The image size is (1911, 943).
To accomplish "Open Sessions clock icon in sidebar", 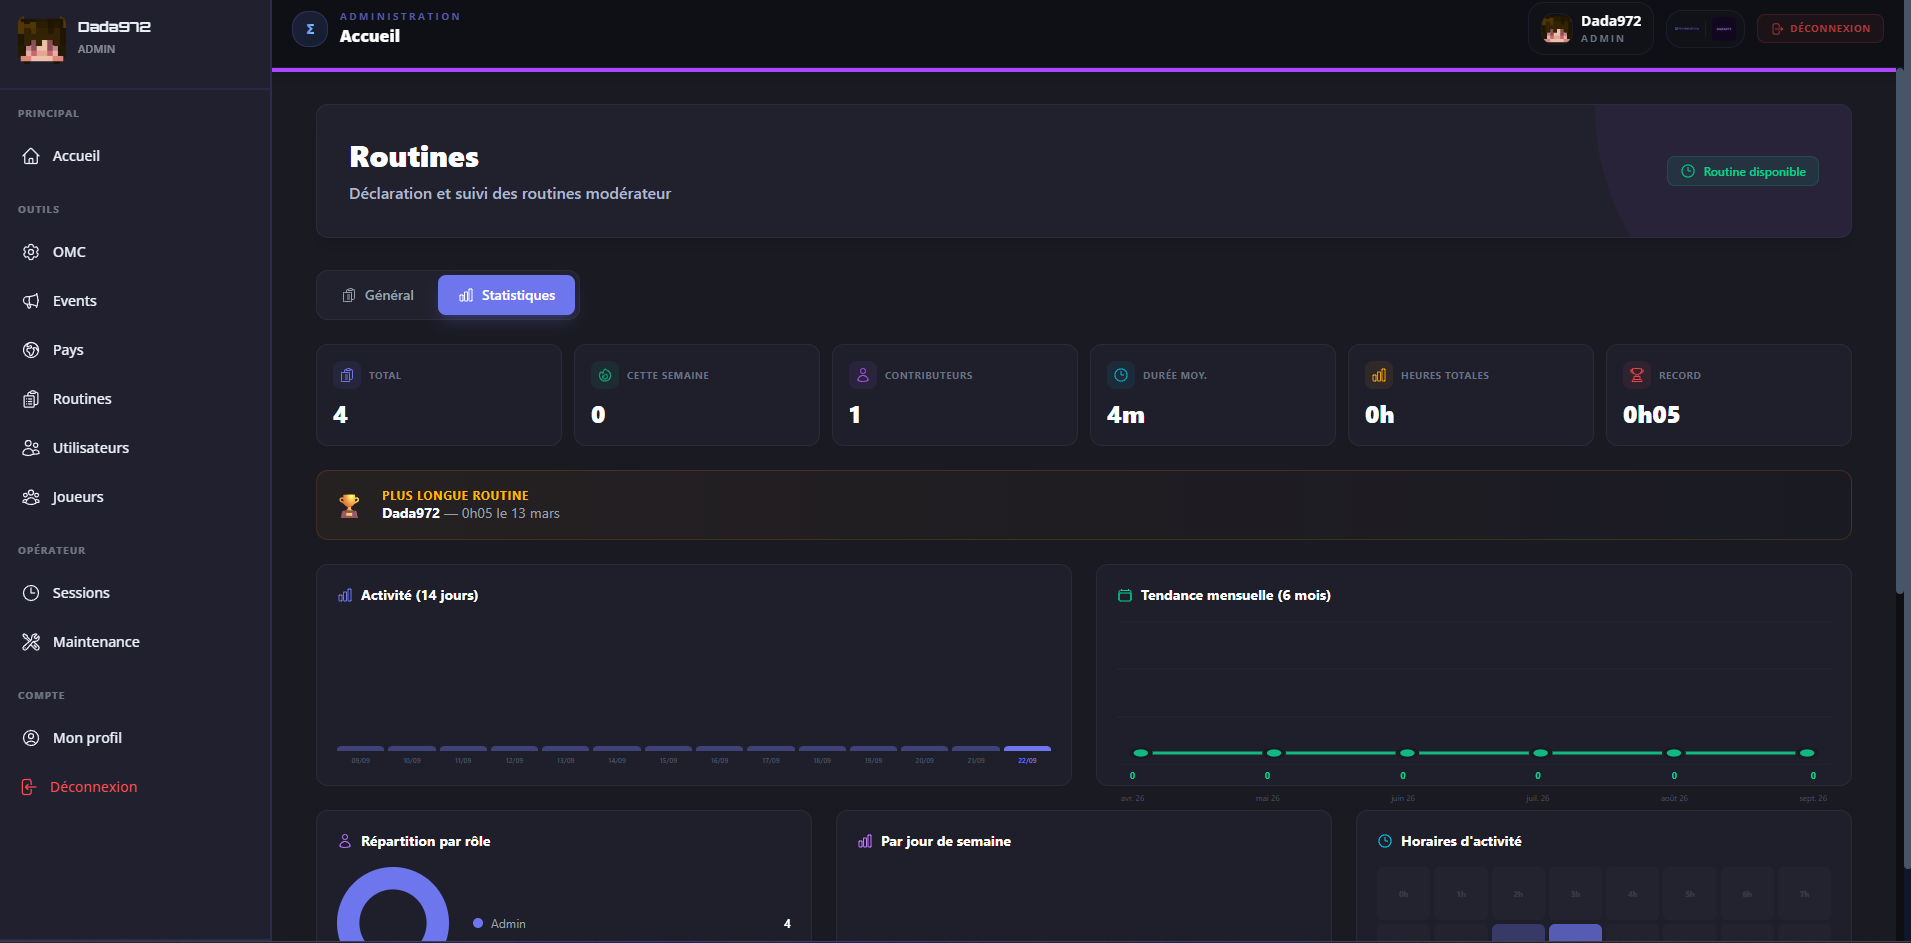I will [x=31, y=593].
